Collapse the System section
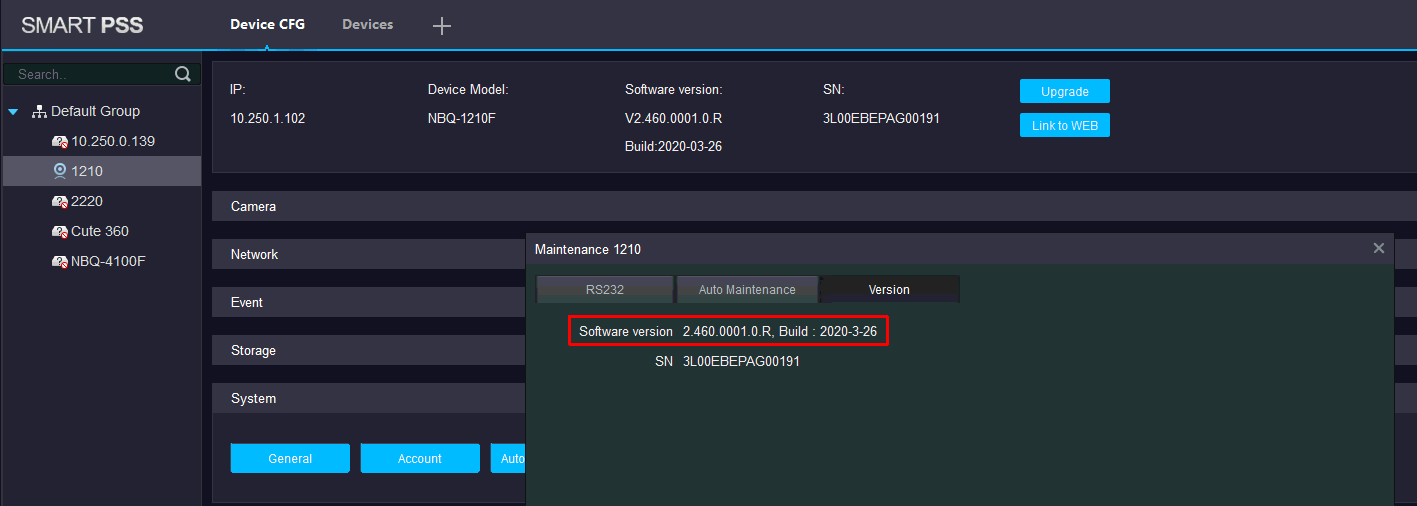This screenshot has width=1417, height=506. point(369,398)
